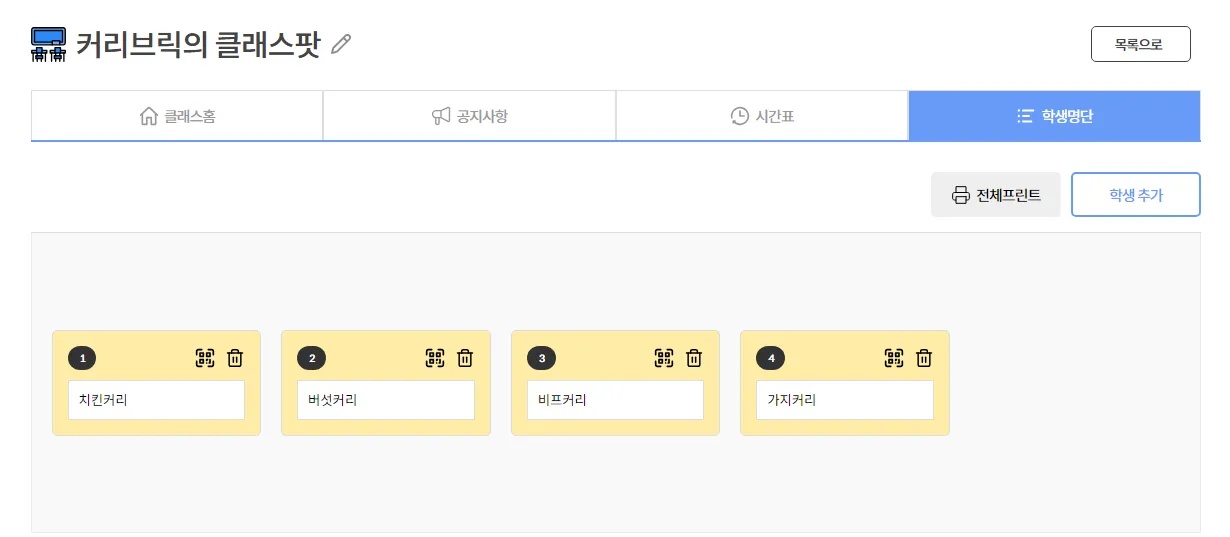Go to the 시간표 tab
Viewport: 1230px width, 537px height.
pos(762,116)
